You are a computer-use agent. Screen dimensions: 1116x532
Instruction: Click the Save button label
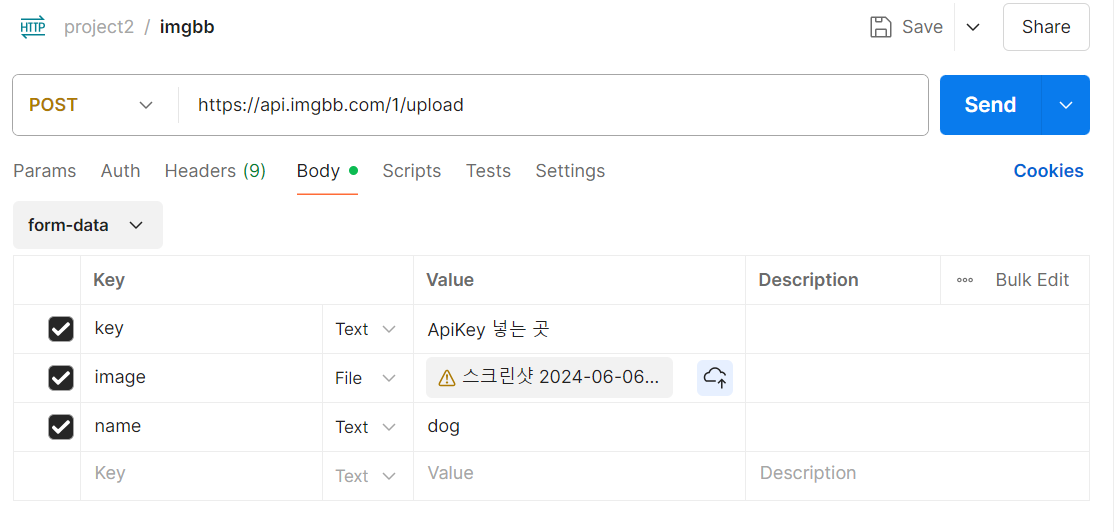coord(922,27)
